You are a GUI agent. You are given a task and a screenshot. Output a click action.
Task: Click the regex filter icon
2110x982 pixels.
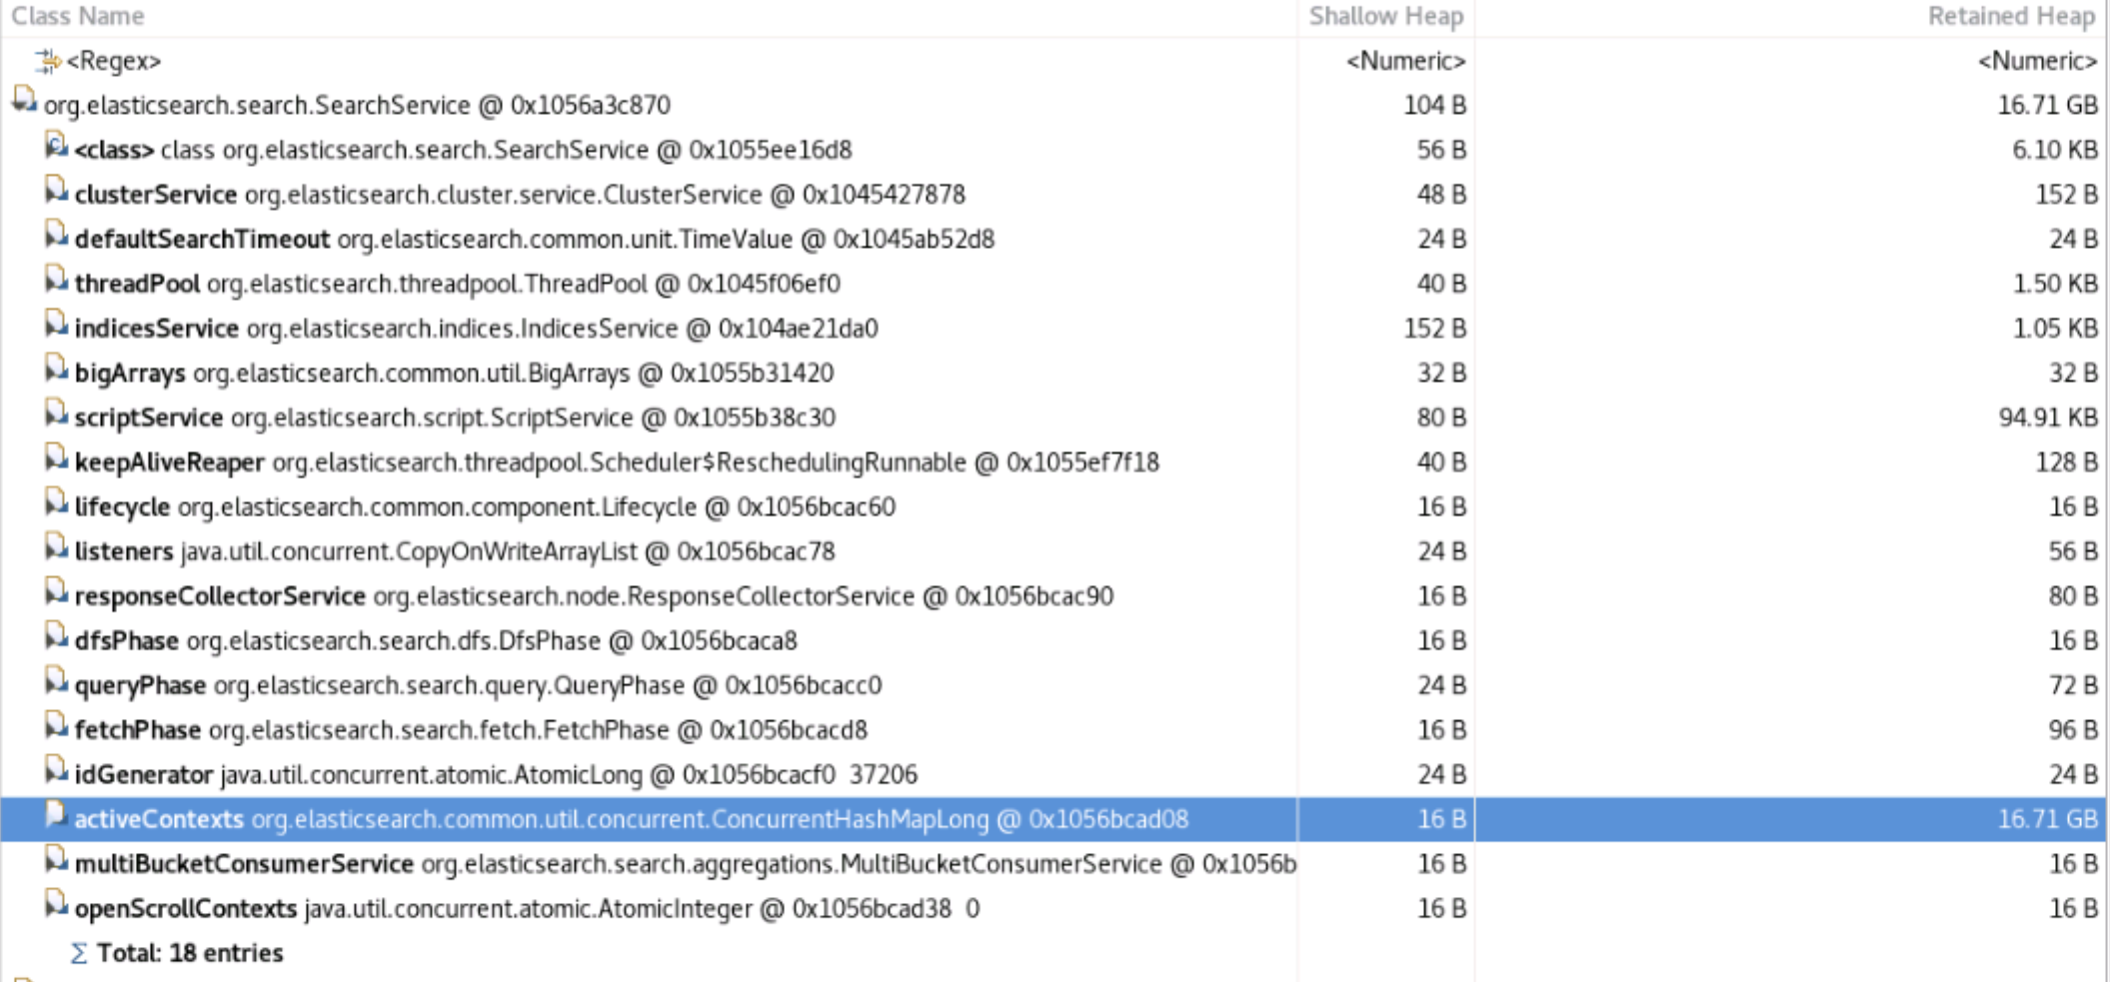47,61
